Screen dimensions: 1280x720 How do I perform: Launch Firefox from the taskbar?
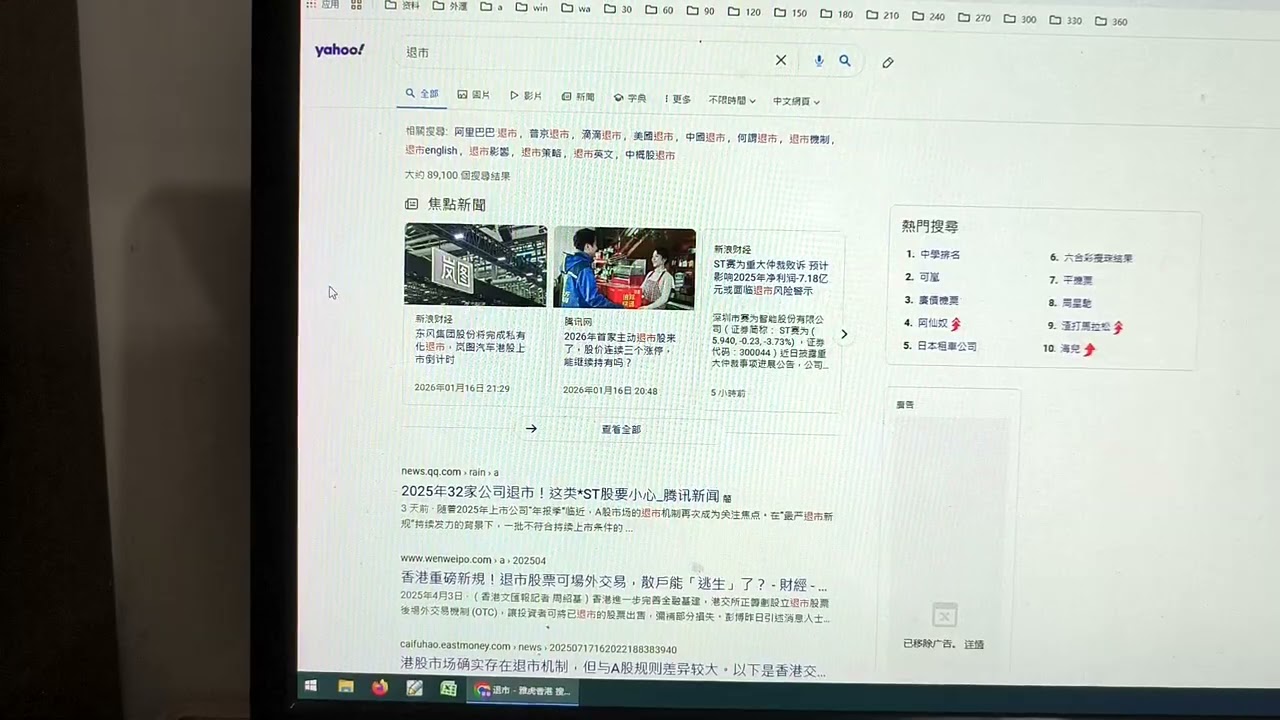click(380, 688)
